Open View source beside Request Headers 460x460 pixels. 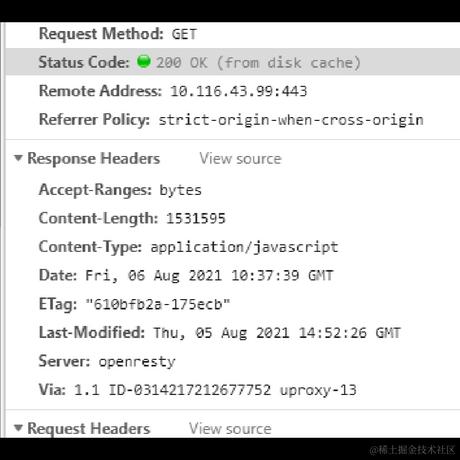pos(230,429)
